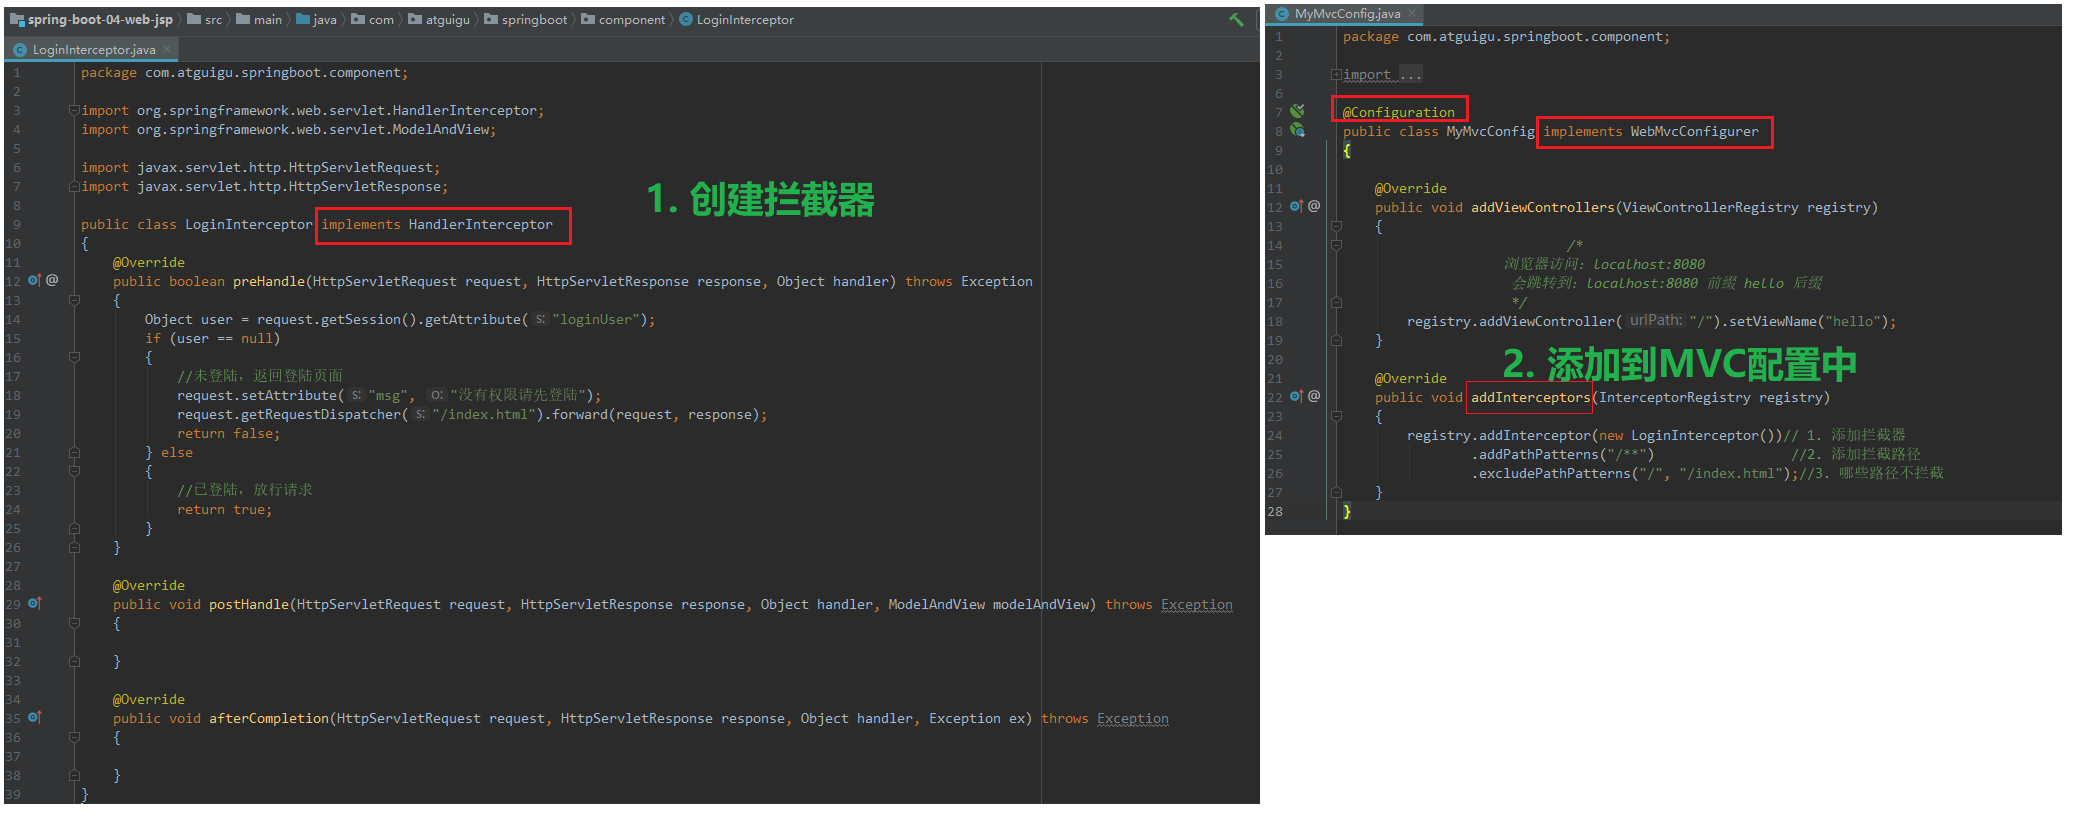Click the @ gutter marker beside preHandle
This screenshot has height=822, width=2084.
click(x=52, y=281)
